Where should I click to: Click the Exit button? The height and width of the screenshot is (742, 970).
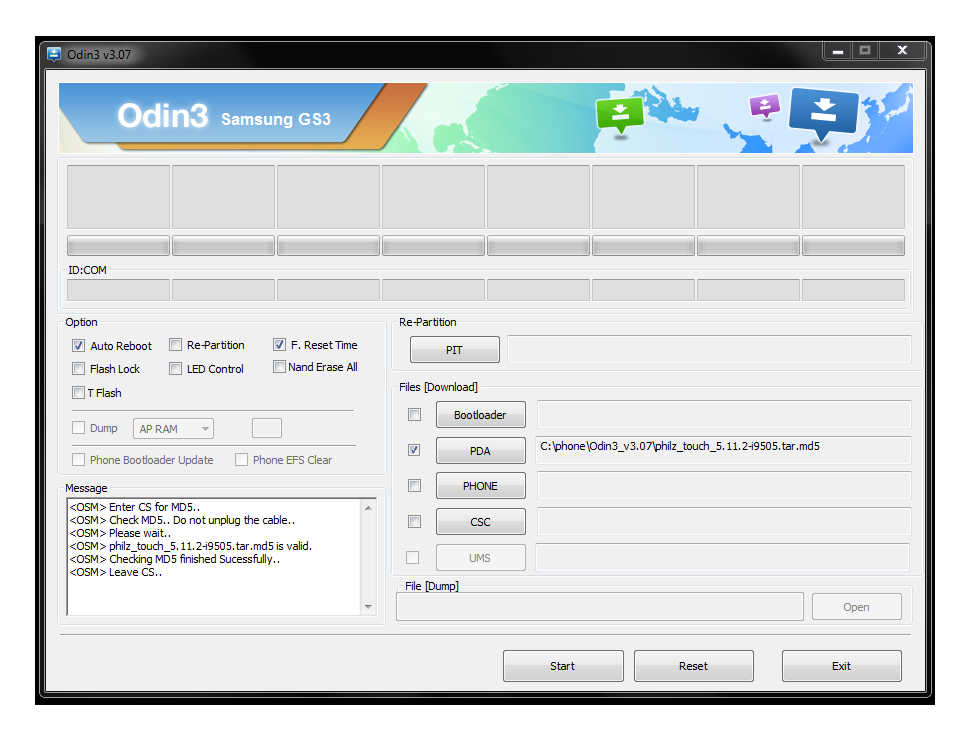[841, 666]
